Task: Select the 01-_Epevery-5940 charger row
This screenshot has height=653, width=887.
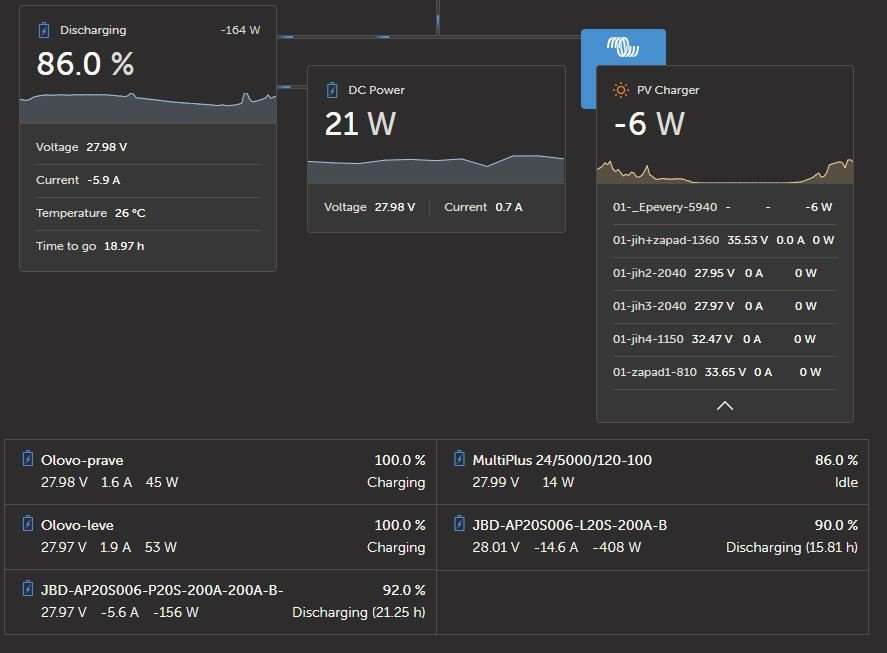Action: coord(725,207)
